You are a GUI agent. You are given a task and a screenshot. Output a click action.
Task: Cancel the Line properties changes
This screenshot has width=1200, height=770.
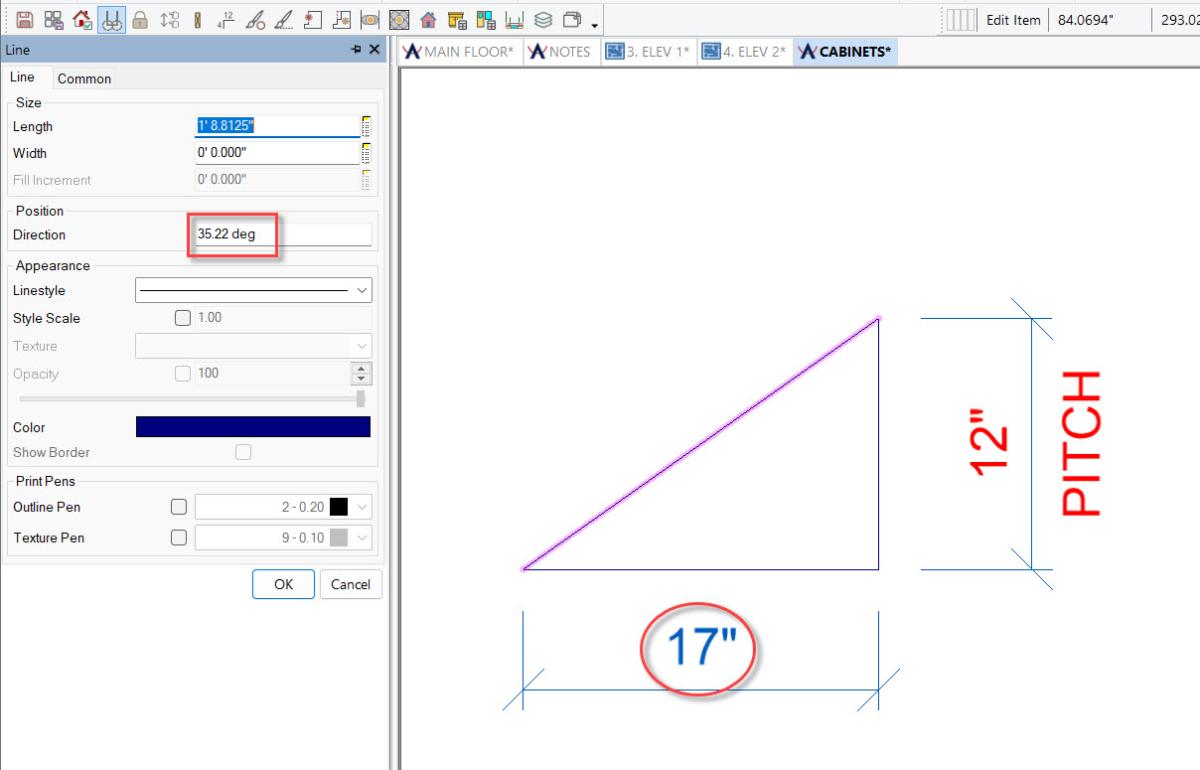350,584
